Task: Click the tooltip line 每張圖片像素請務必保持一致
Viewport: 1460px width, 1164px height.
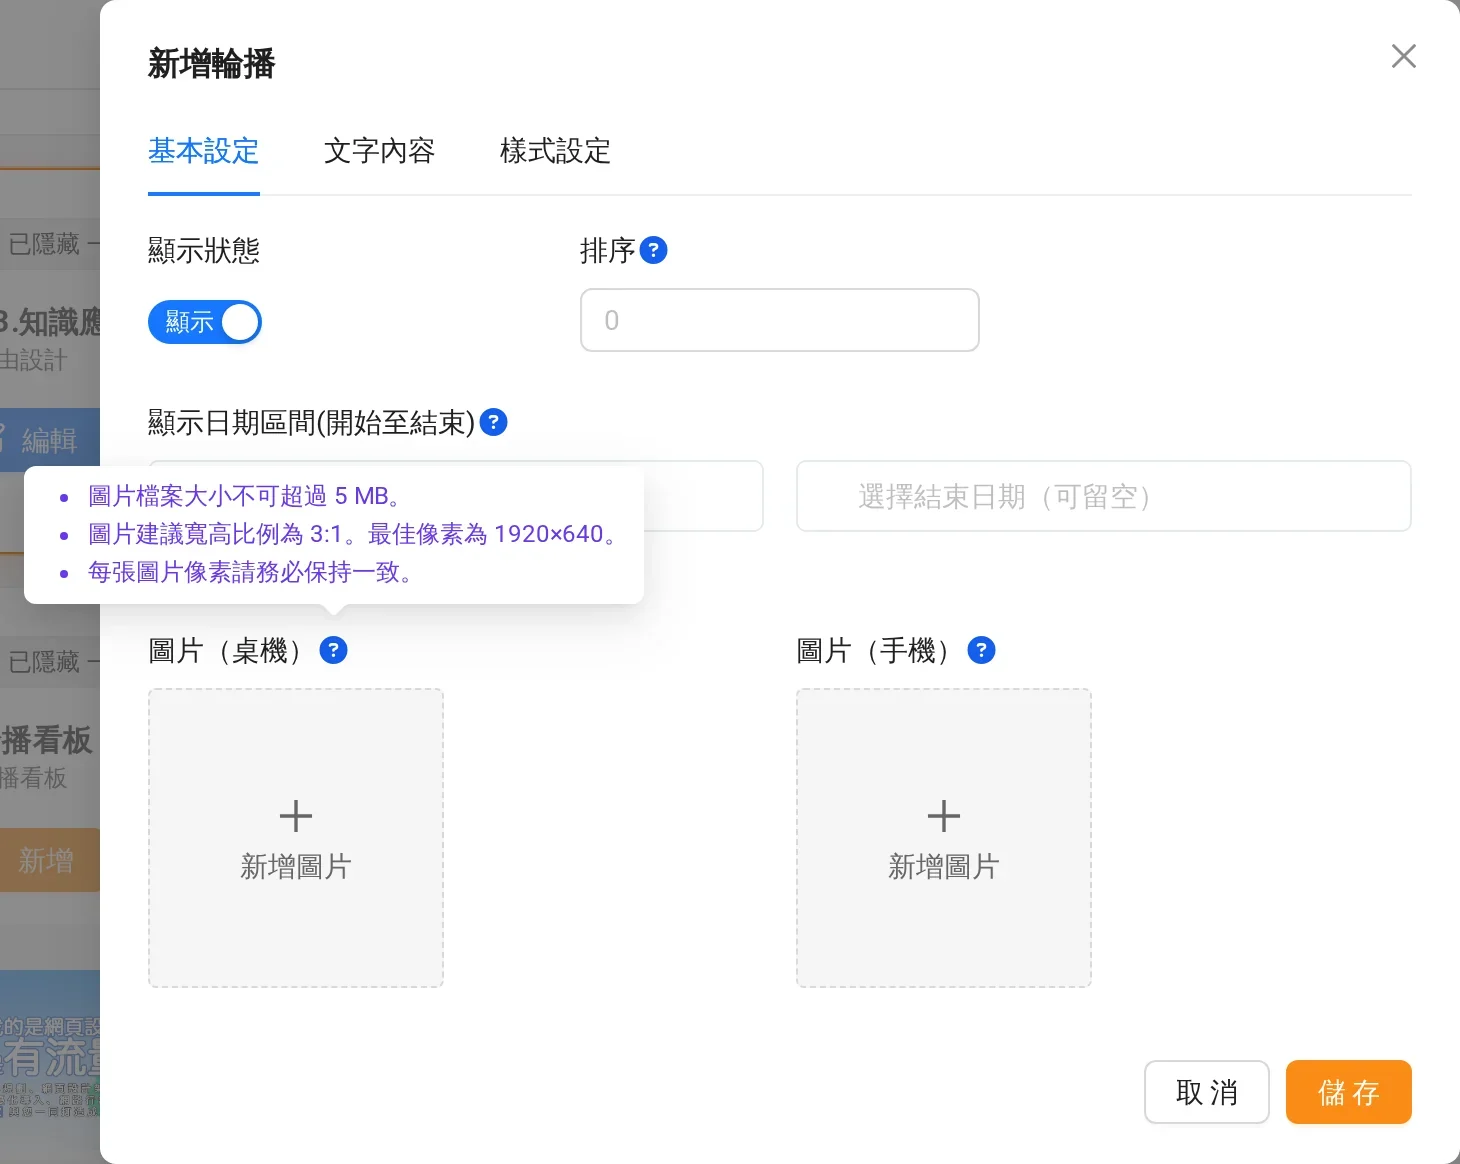Action: click(x=250, y=572)
